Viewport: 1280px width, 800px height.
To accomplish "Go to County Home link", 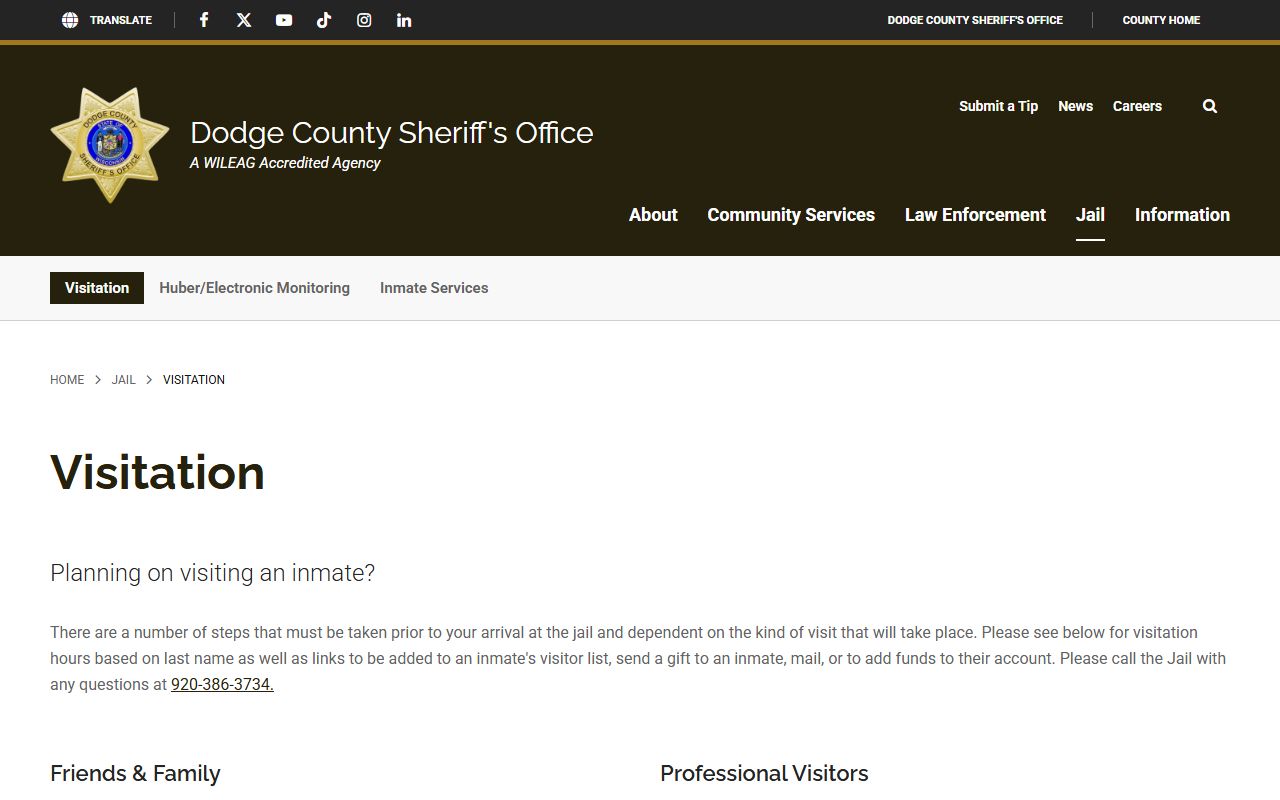I will coord(1161,20).
